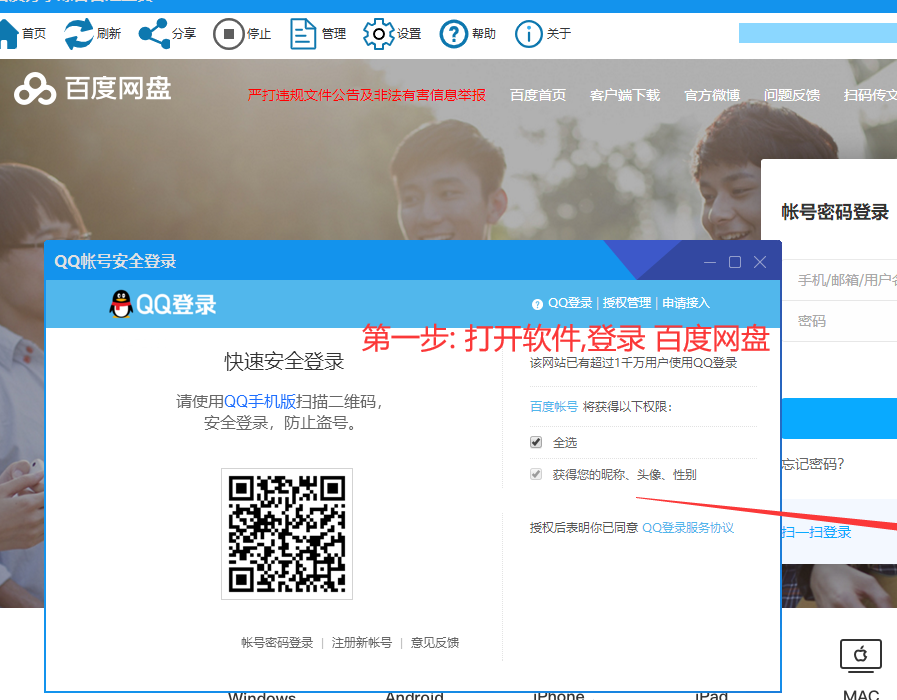Open 百度首页 in the top navigation

538,95
